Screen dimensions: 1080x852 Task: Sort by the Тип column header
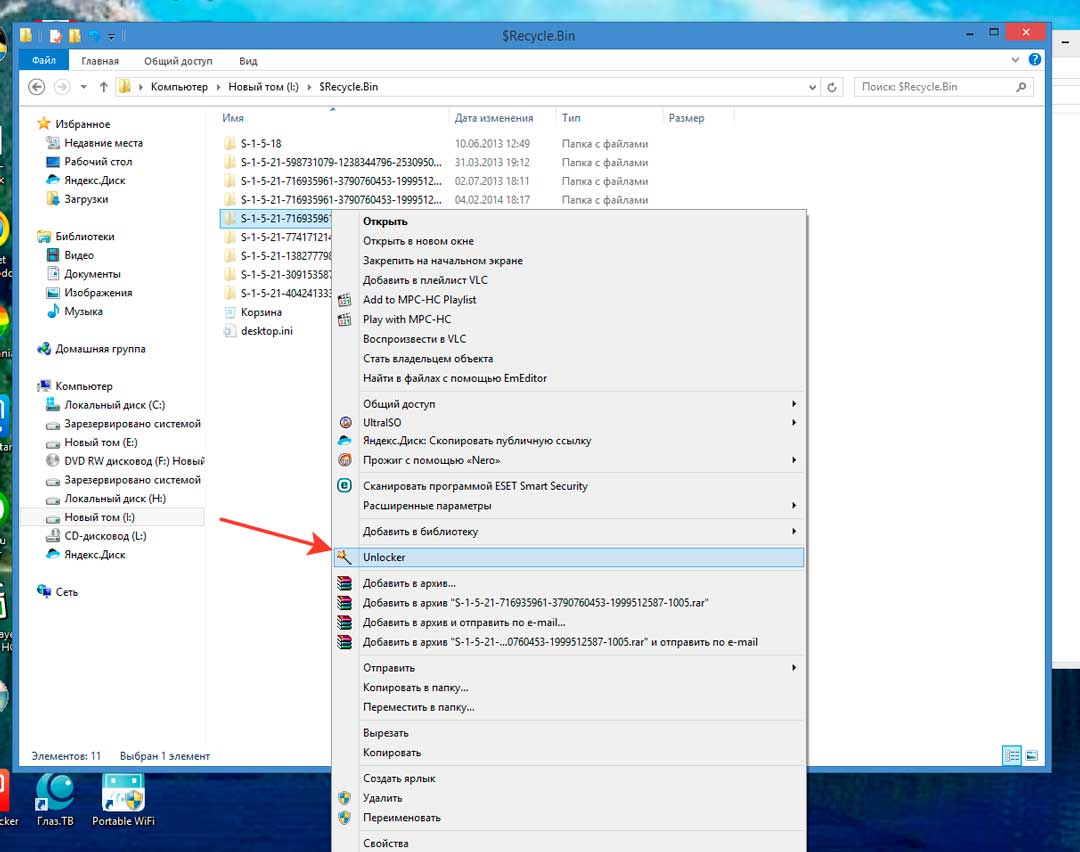(x=571, y=118)
